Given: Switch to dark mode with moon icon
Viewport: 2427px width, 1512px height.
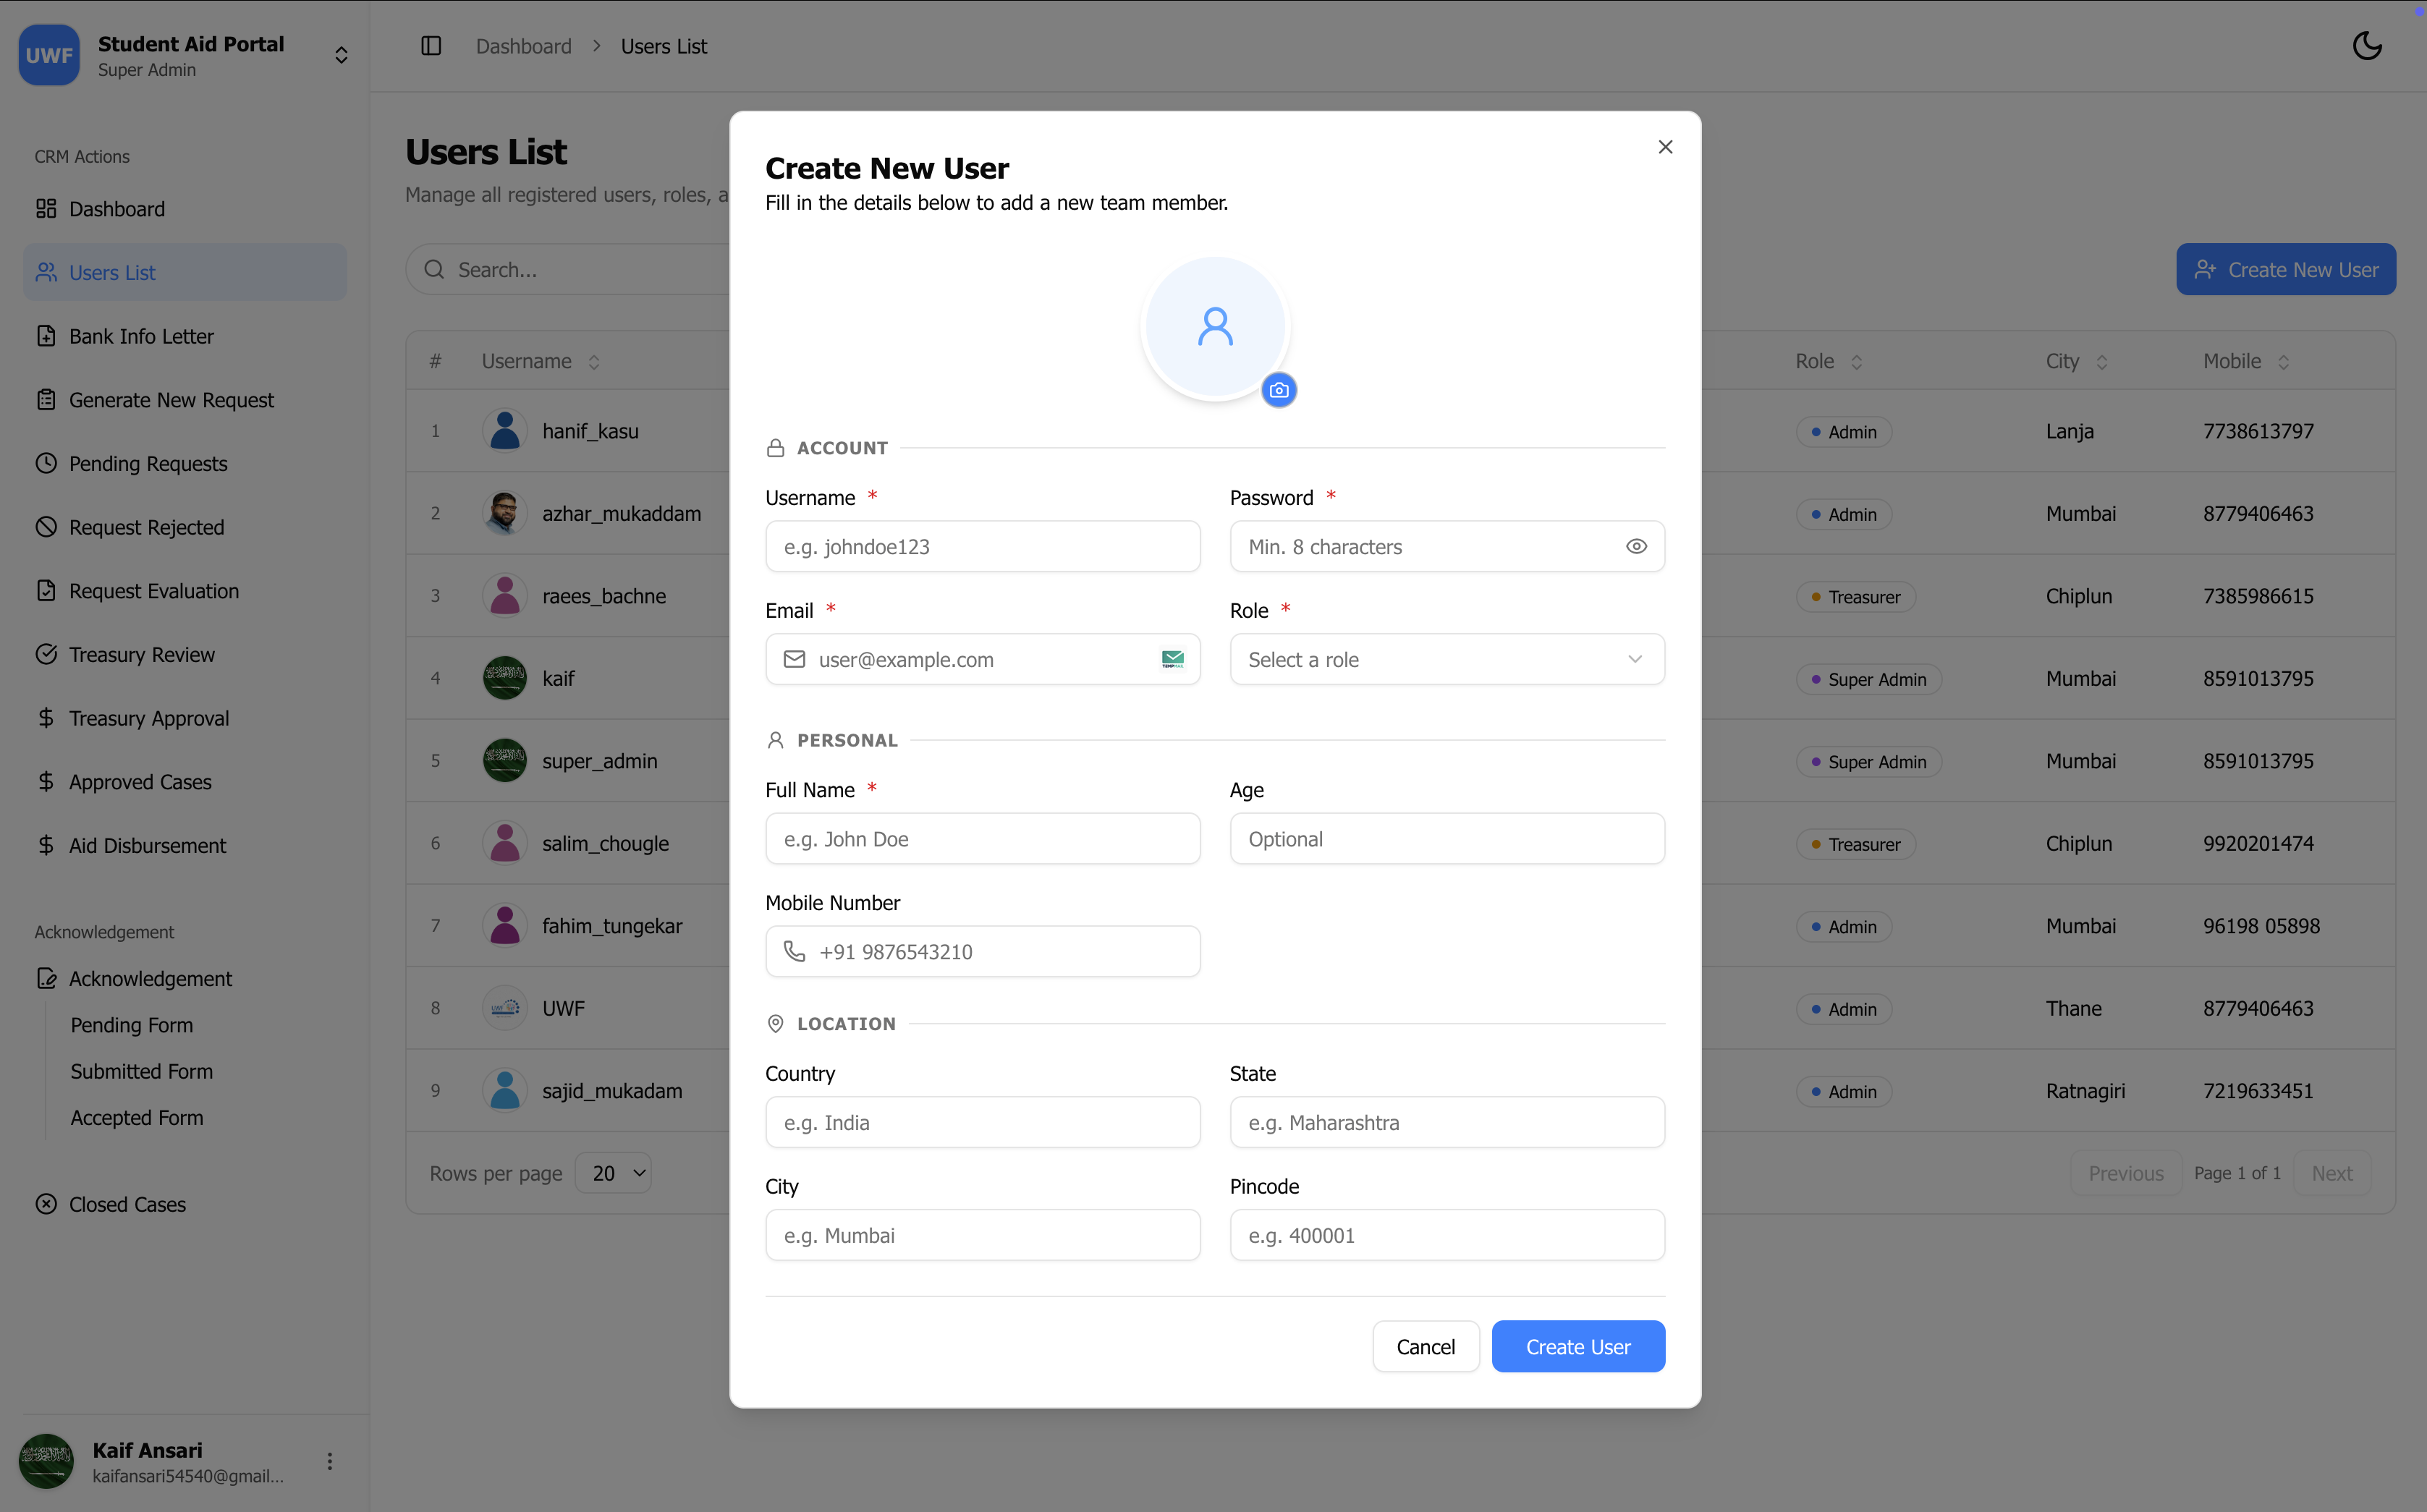Looking at the screenshot, I should (2366, 46).
